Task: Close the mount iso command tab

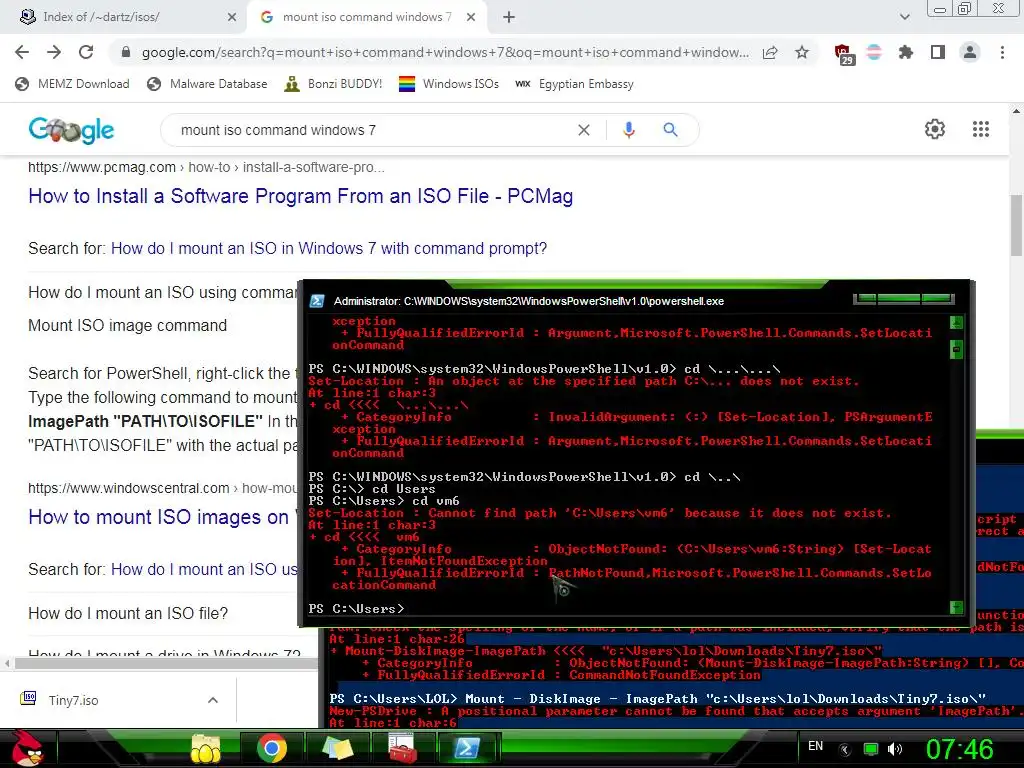Action: (471, 17)
